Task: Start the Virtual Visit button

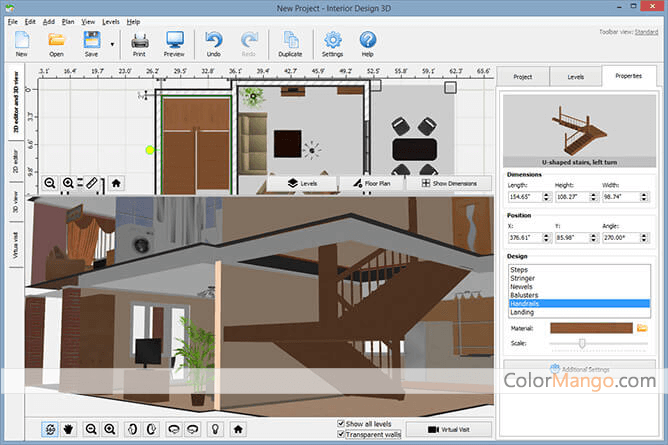Action: click(x=447, y=429)
